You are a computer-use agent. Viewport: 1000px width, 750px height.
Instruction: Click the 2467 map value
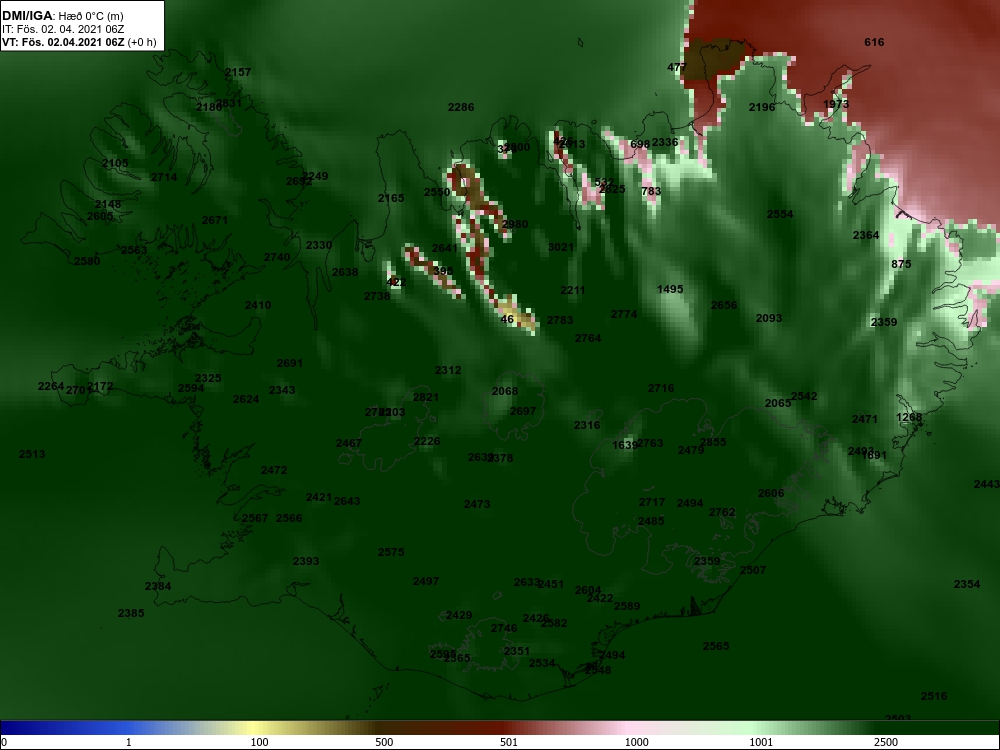(x=349, y=443)
